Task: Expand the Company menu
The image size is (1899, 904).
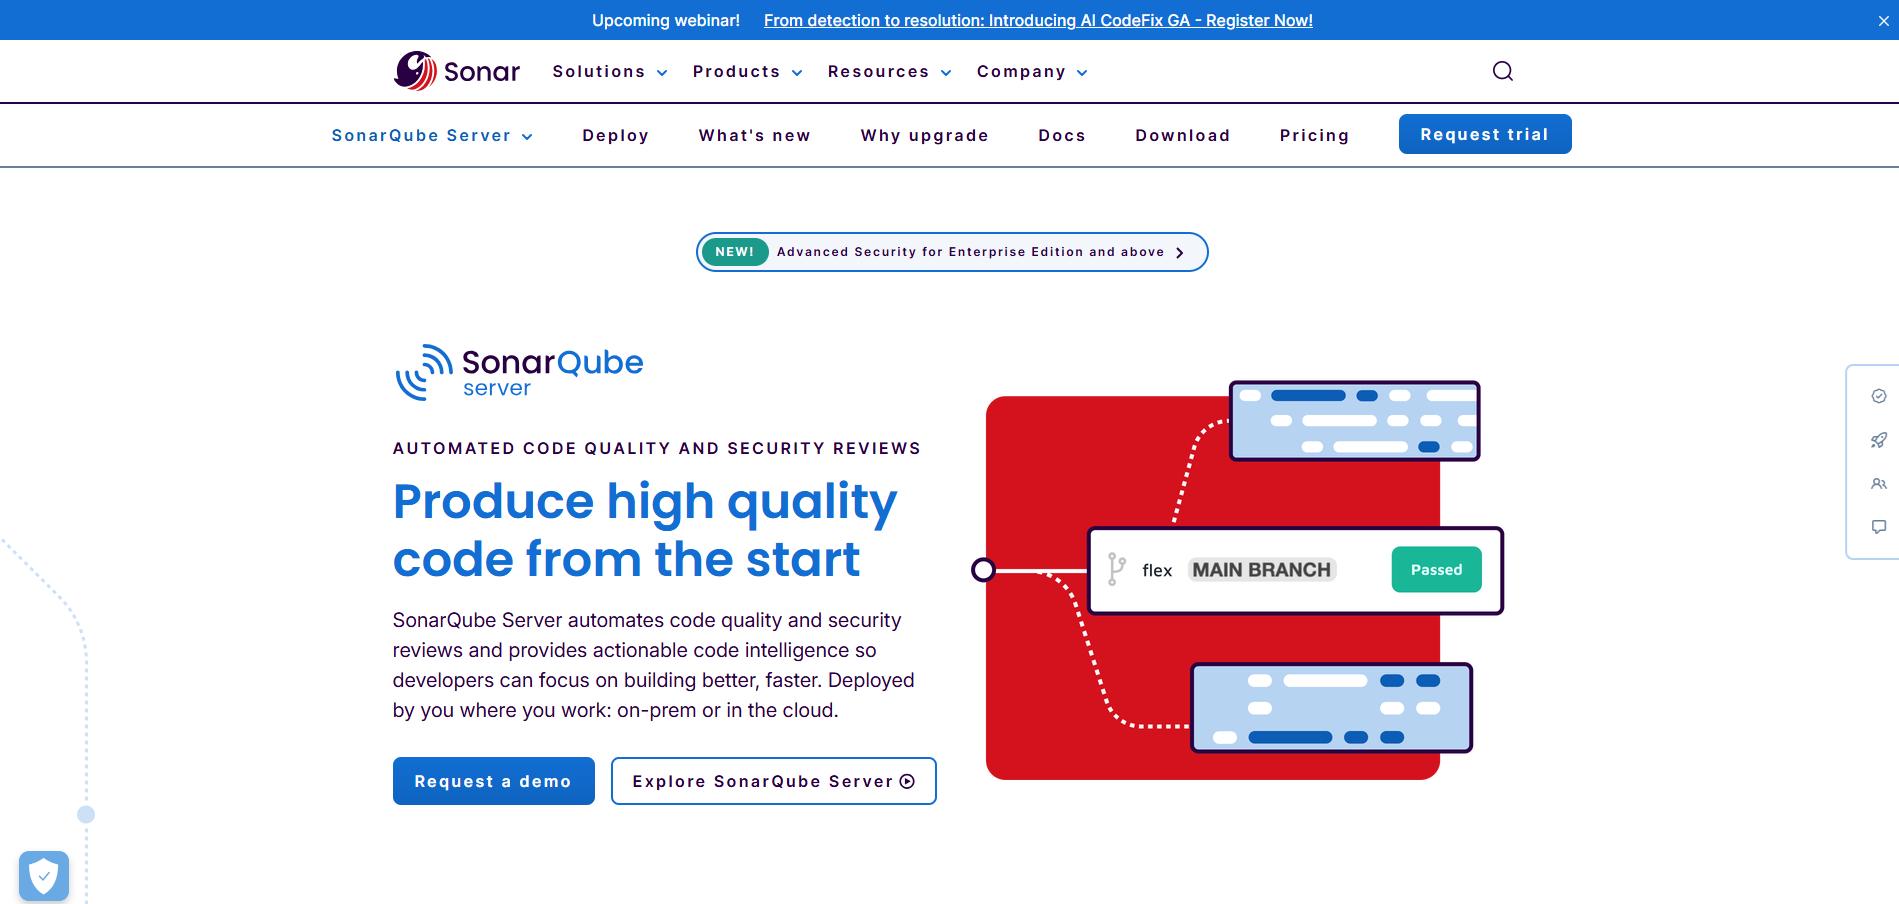Action: coord(1032,72)
